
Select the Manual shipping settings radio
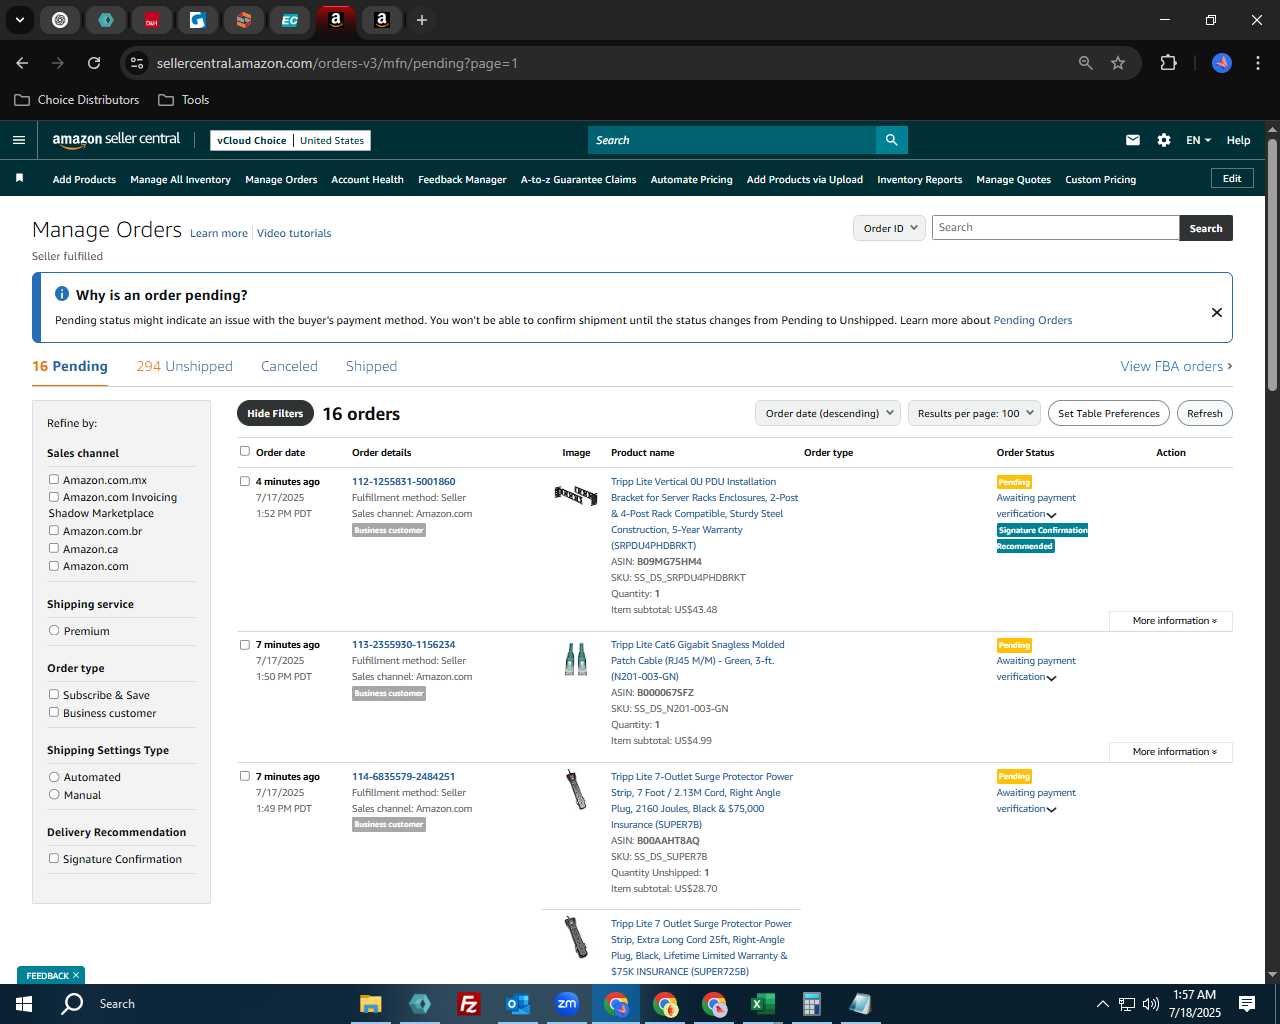click(54, 794)
